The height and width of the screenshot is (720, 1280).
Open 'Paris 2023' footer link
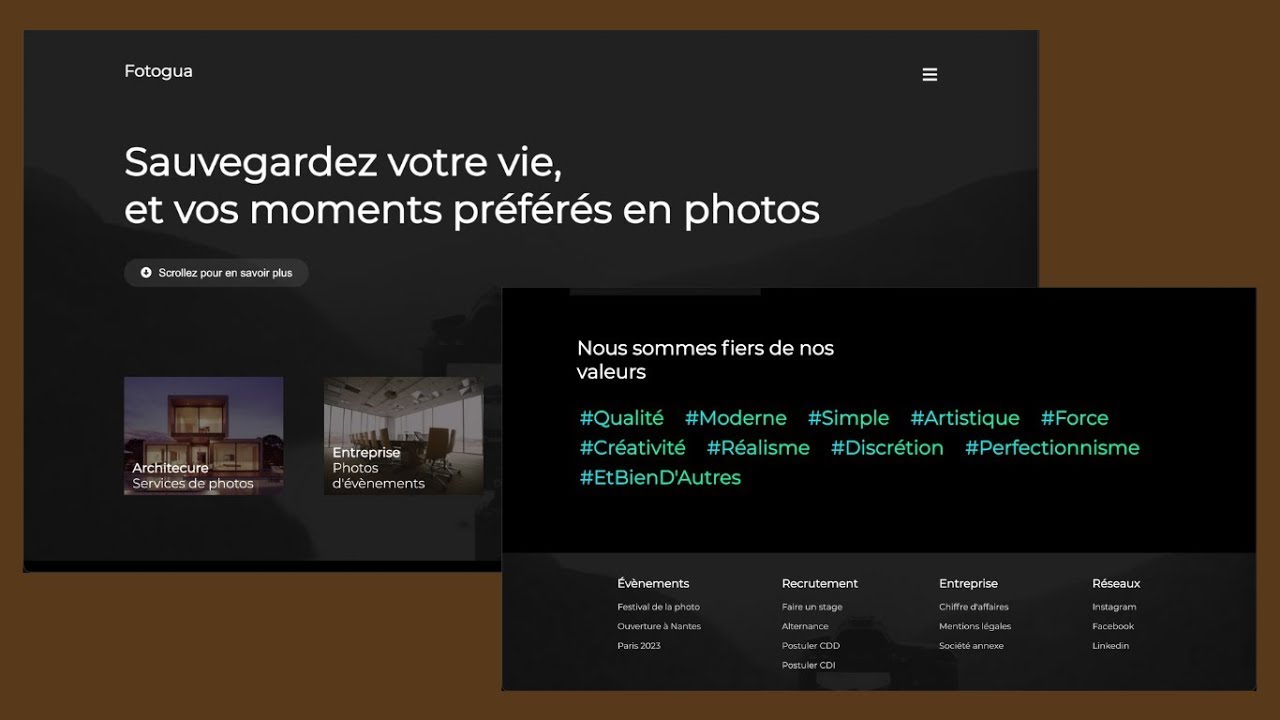tap(639, 646)
